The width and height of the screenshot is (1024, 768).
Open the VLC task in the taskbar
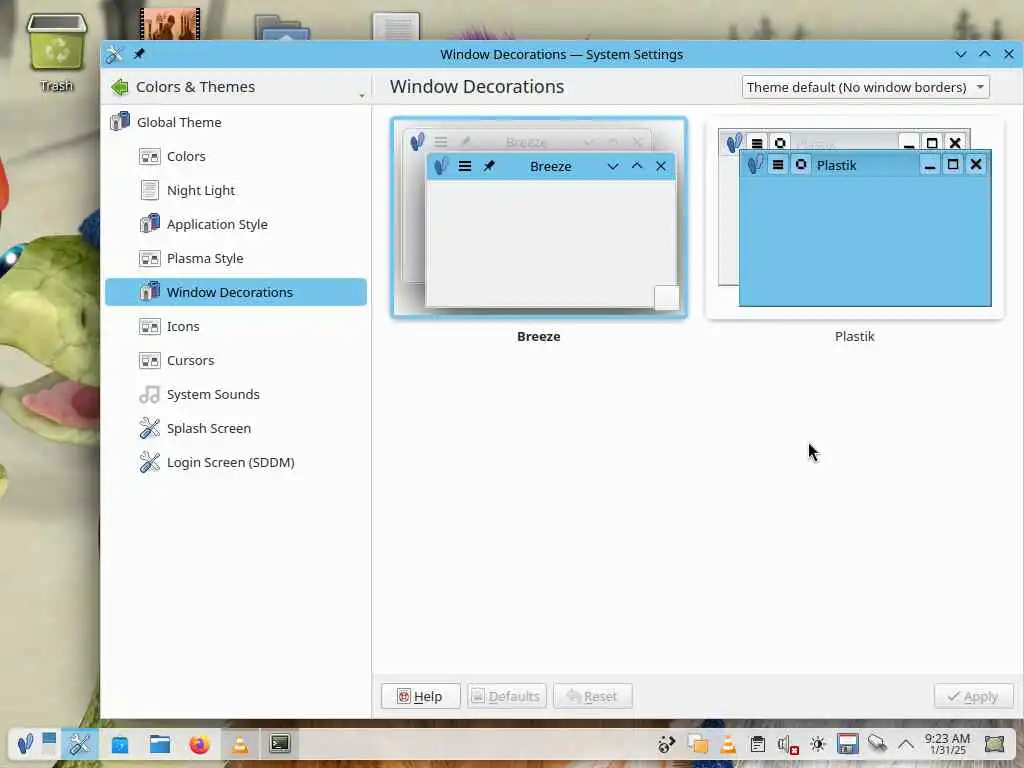pos(240,744)
